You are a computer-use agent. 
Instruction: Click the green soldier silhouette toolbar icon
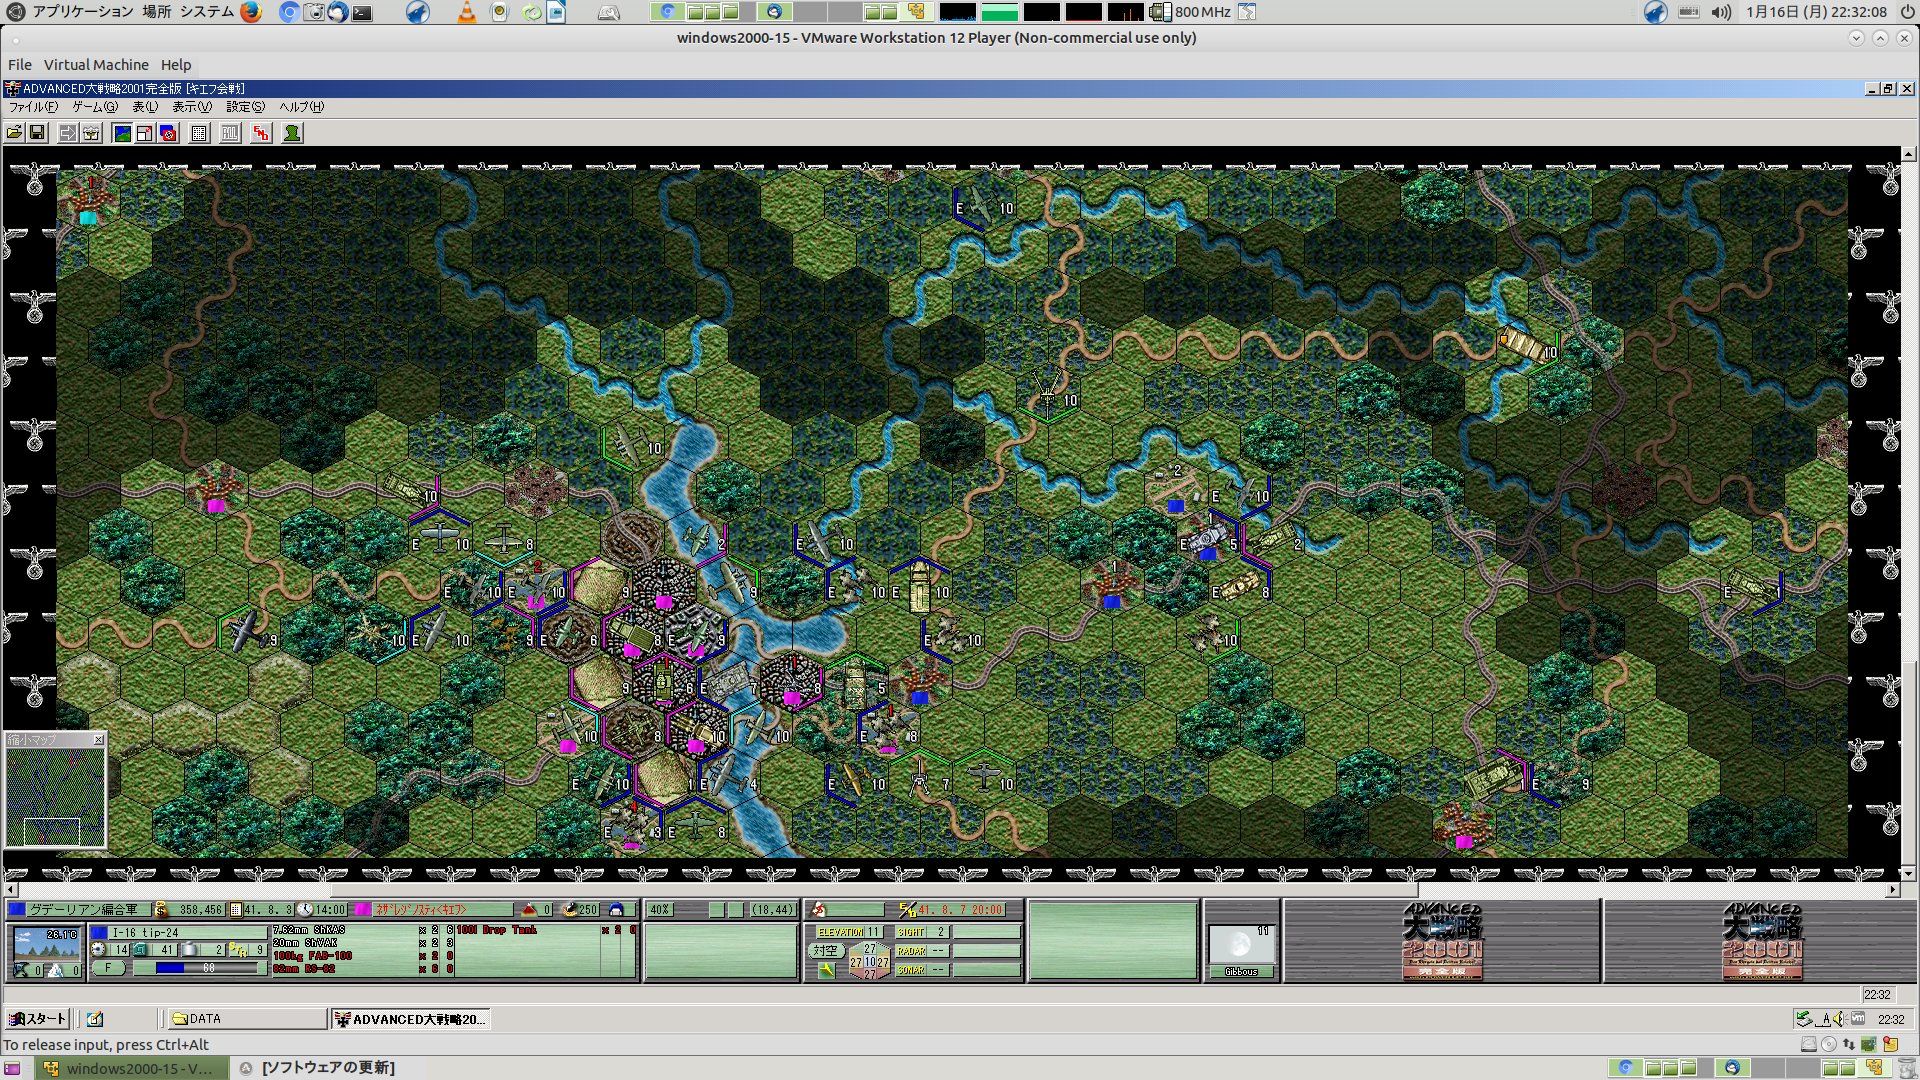[x=292, y=133]
